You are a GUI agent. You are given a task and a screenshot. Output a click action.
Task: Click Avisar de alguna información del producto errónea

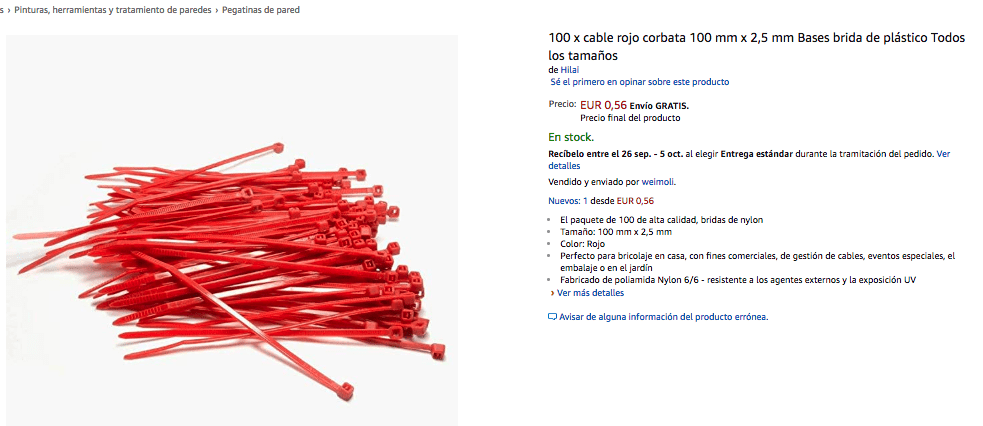click(x=663, y=317)
